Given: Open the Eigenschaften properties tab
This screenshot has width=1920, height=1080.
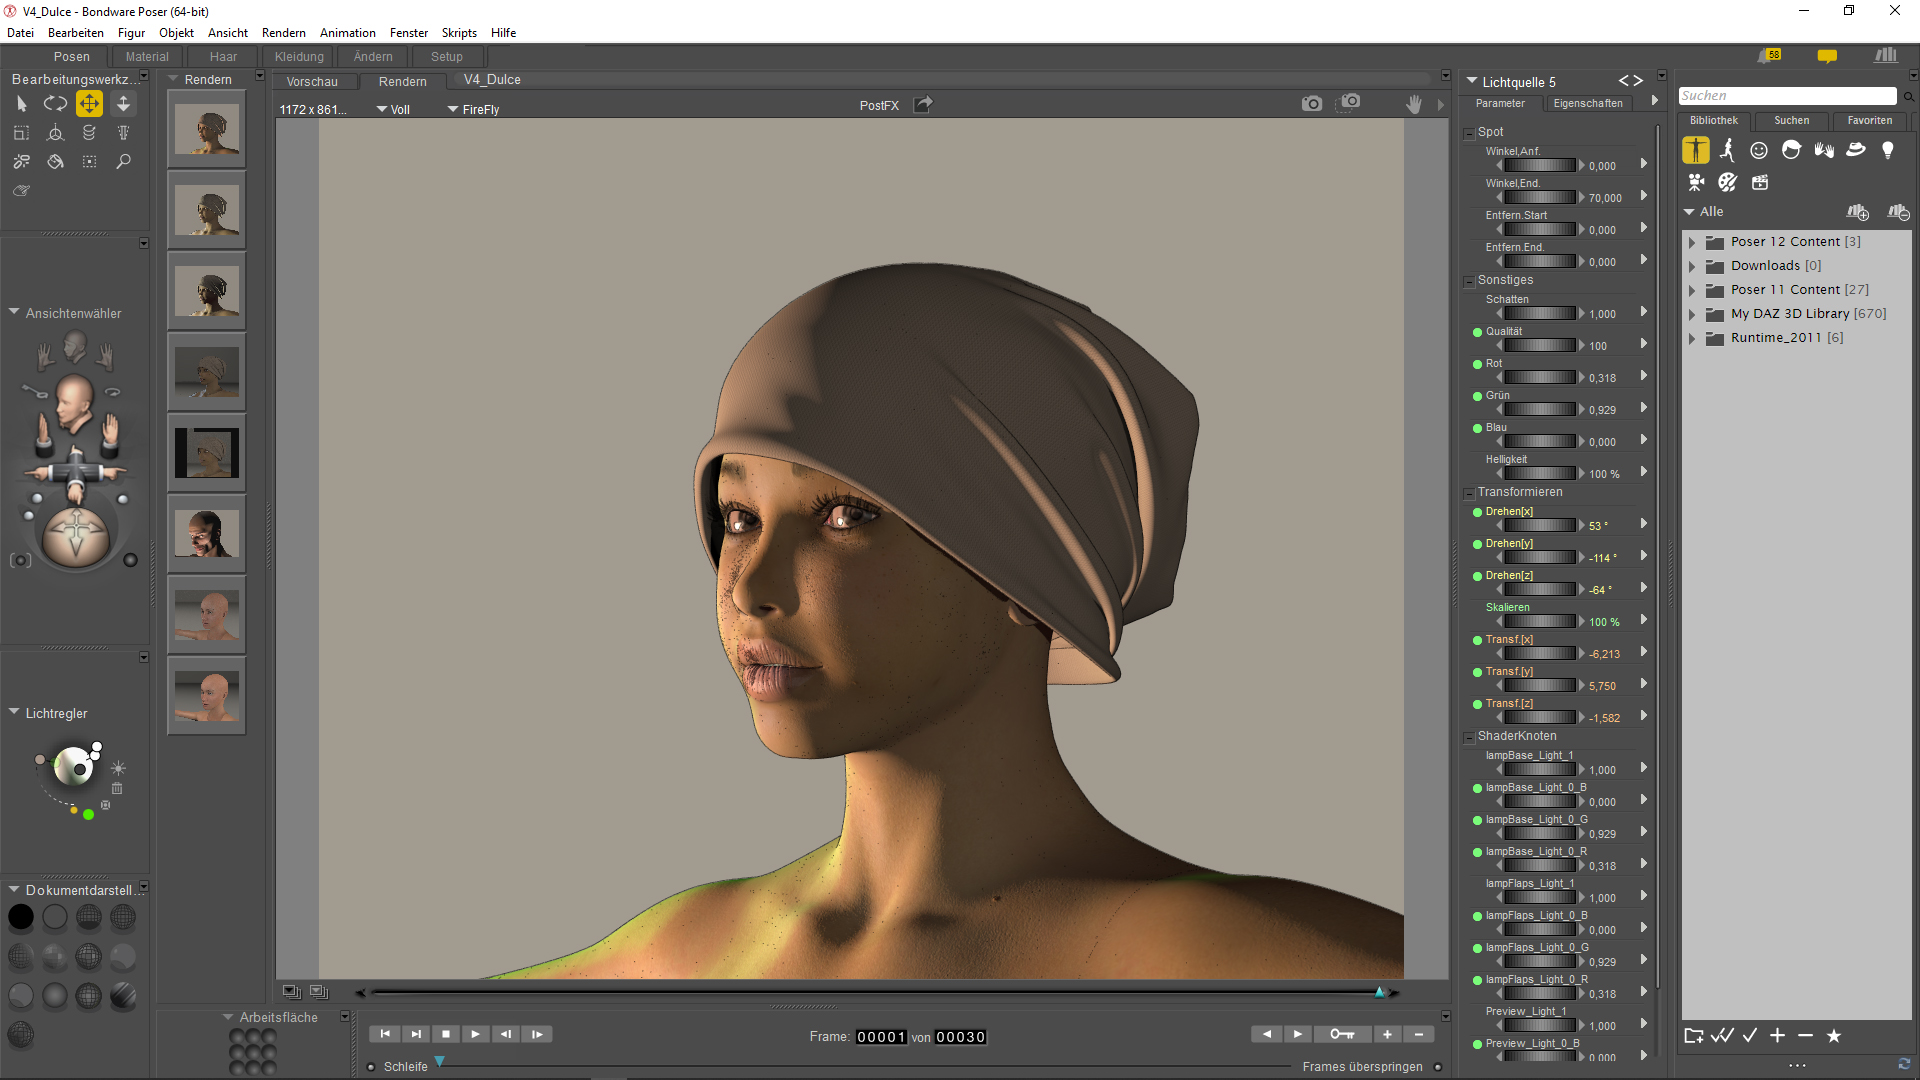Looking at the screenshot, I should [1587, 103].
